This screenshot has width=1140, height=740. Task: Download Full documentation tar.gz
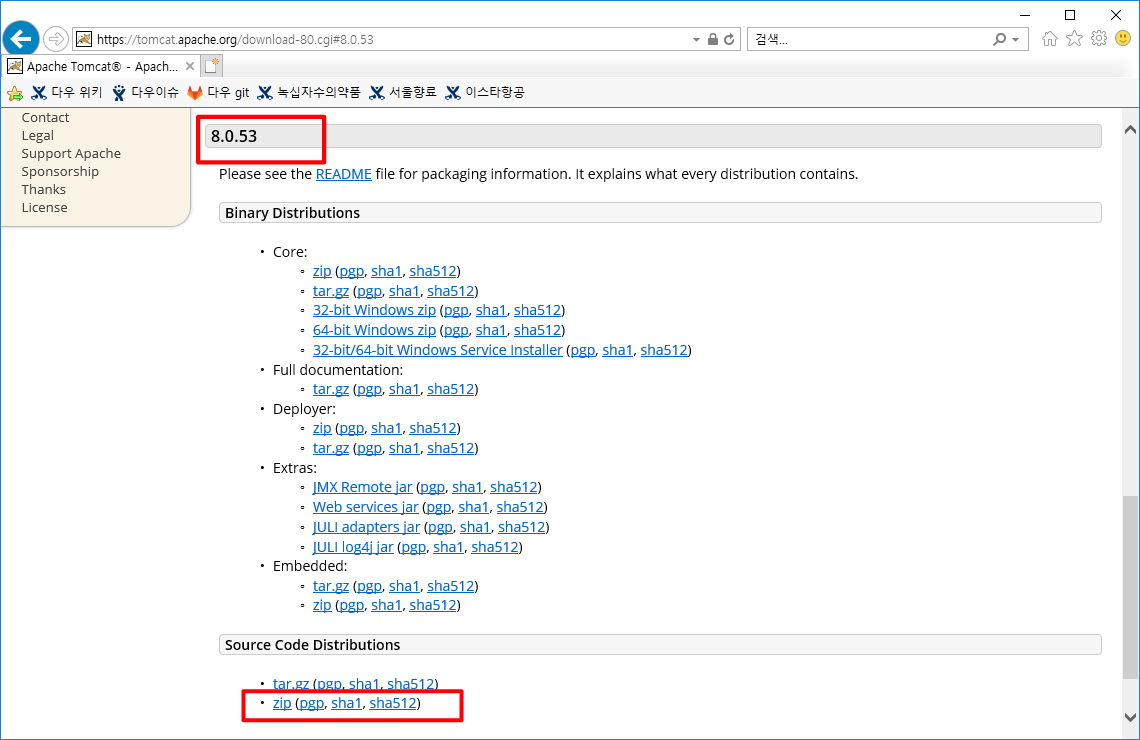(x=331, y=389)
